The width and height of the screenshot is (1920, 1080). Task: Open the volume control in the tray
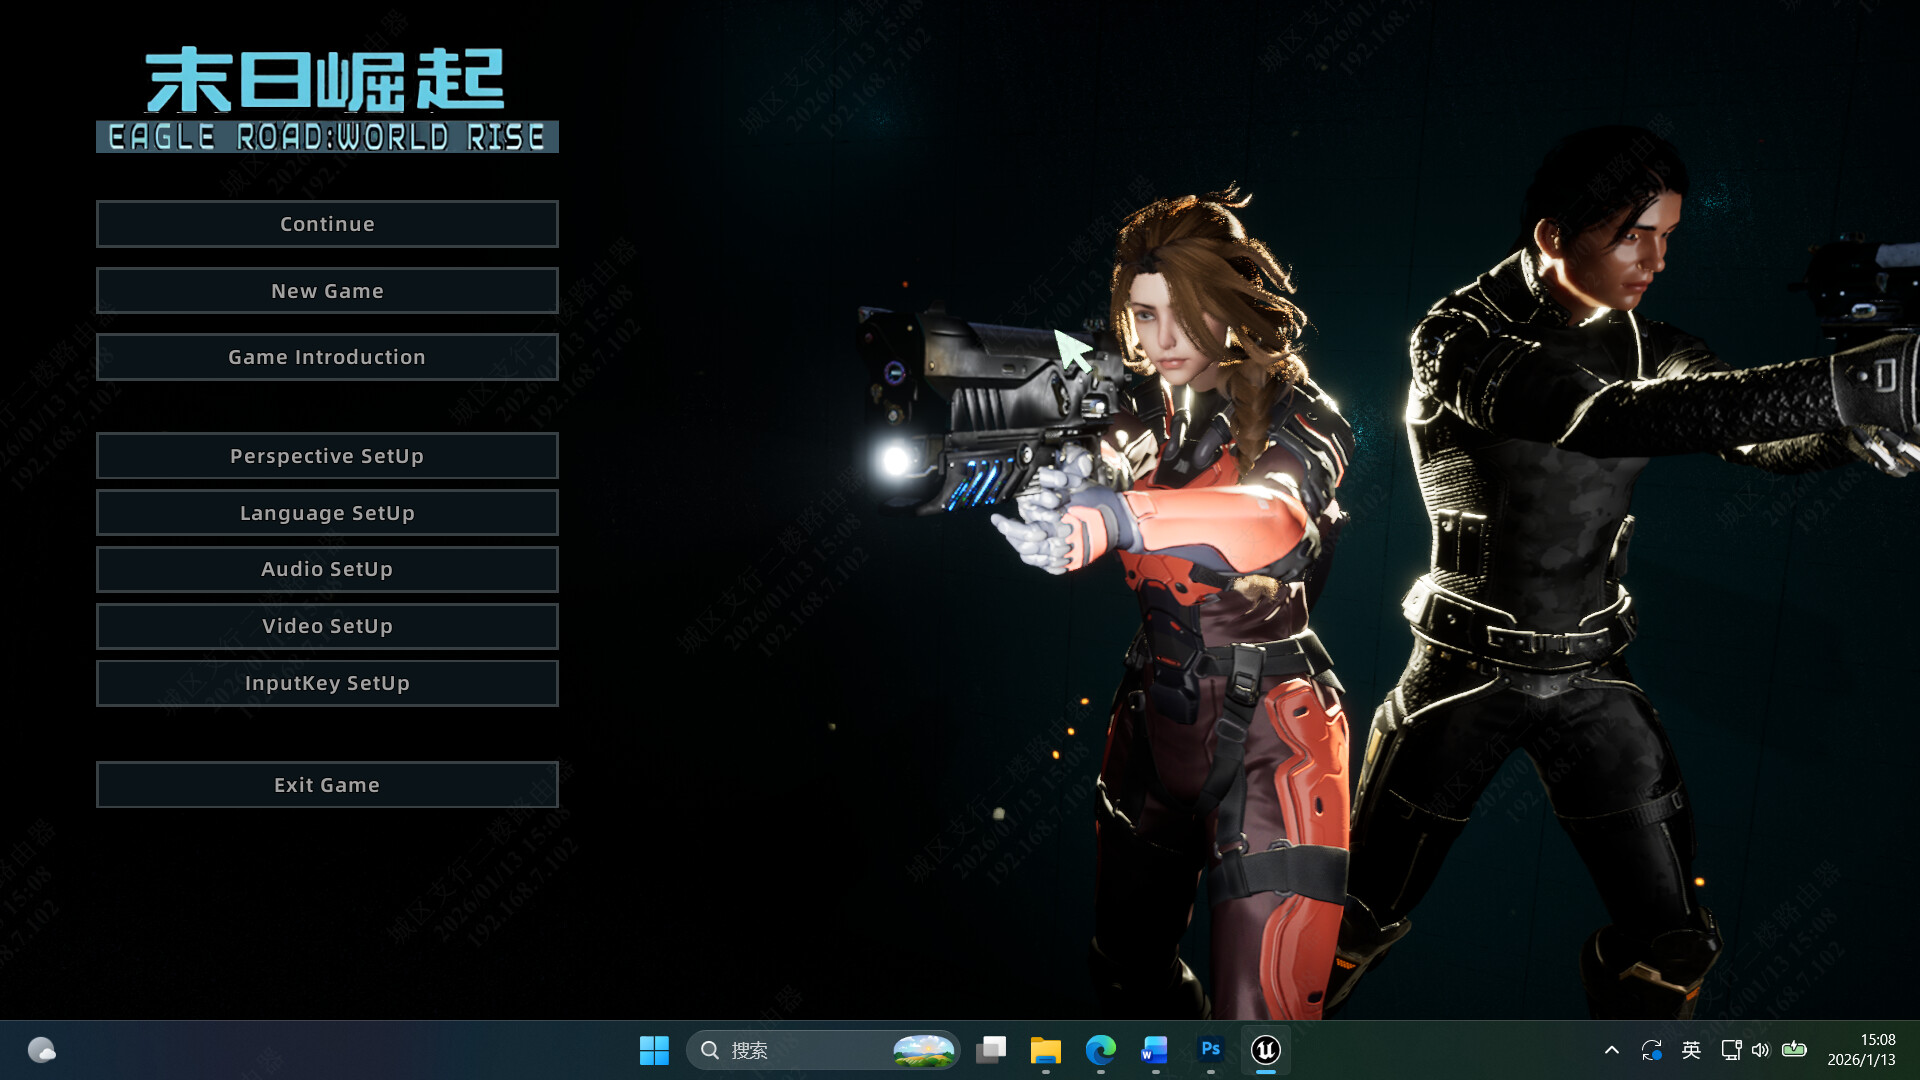click(1760, 1050)
